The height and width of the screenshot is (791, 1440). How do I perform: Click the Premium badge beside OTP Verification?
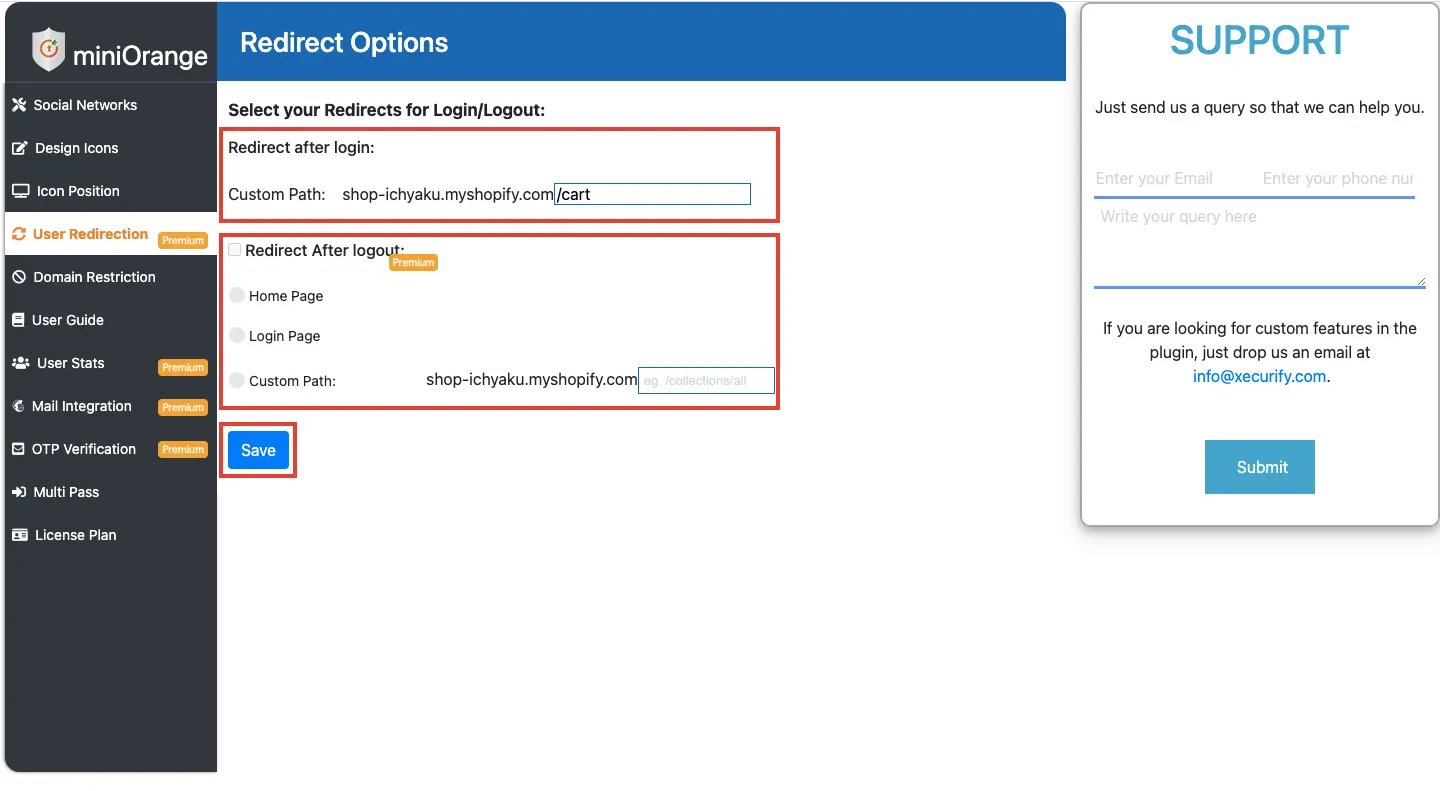click(183, 450)
